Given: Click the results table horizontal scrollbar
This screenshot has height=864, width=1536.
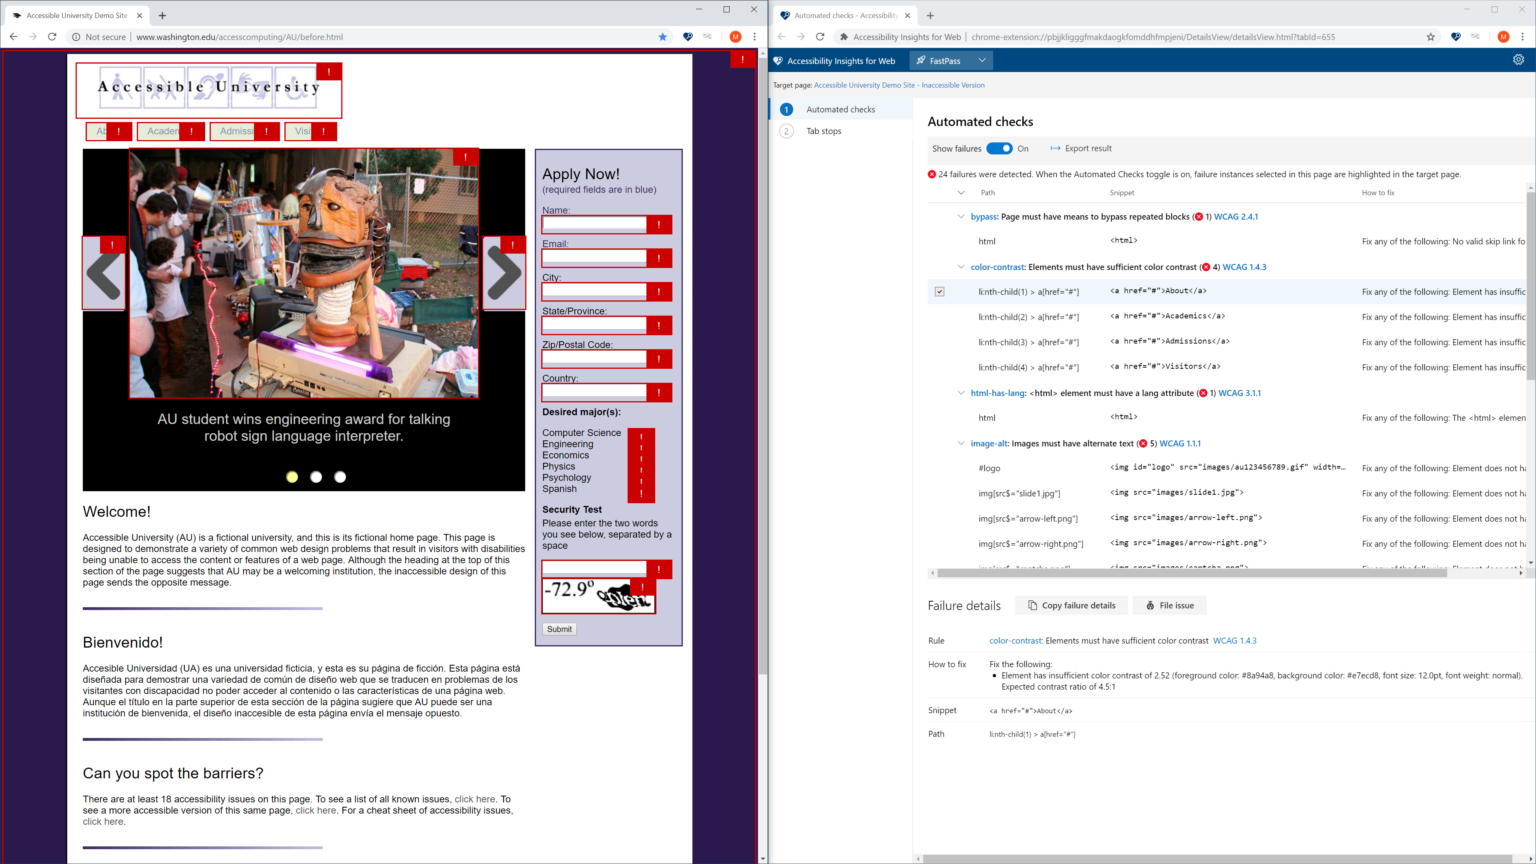Looking at the screenshot, I should (x=1192, y=573).
